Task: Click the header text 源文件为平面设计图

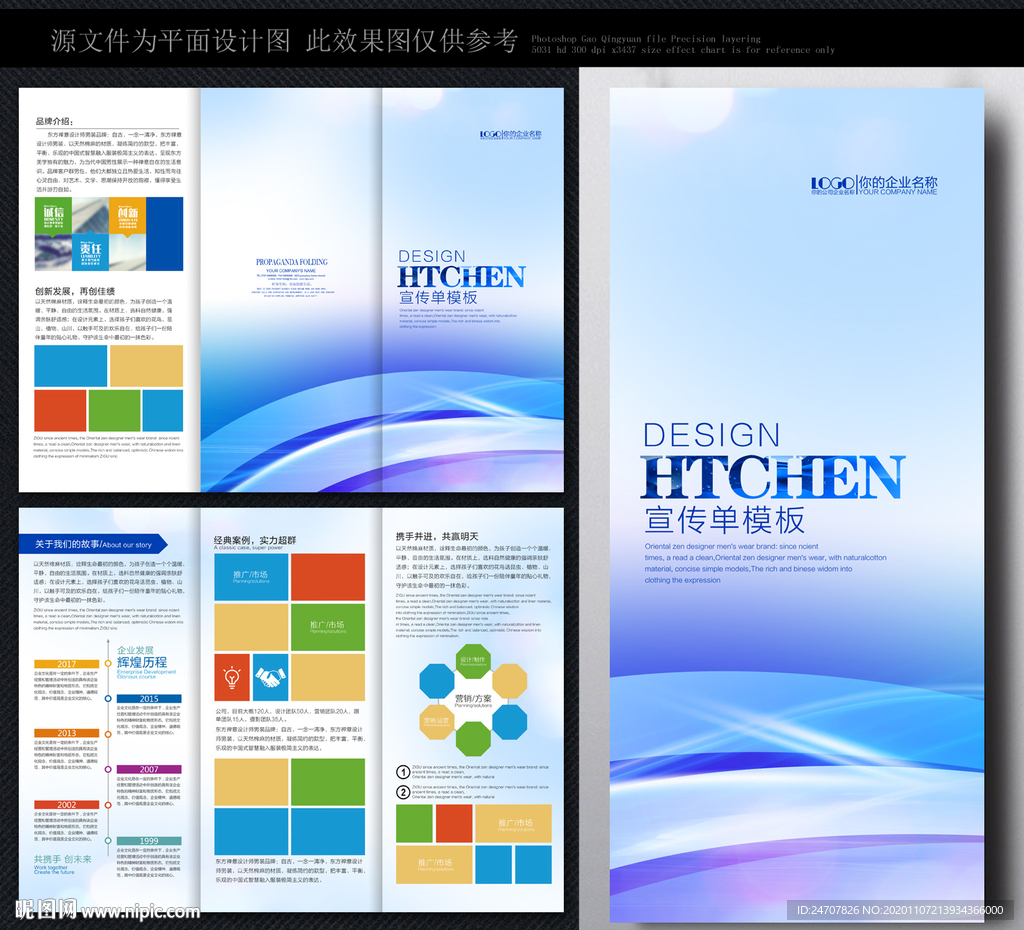Action: pyautogui.click(x=170, y=41)
